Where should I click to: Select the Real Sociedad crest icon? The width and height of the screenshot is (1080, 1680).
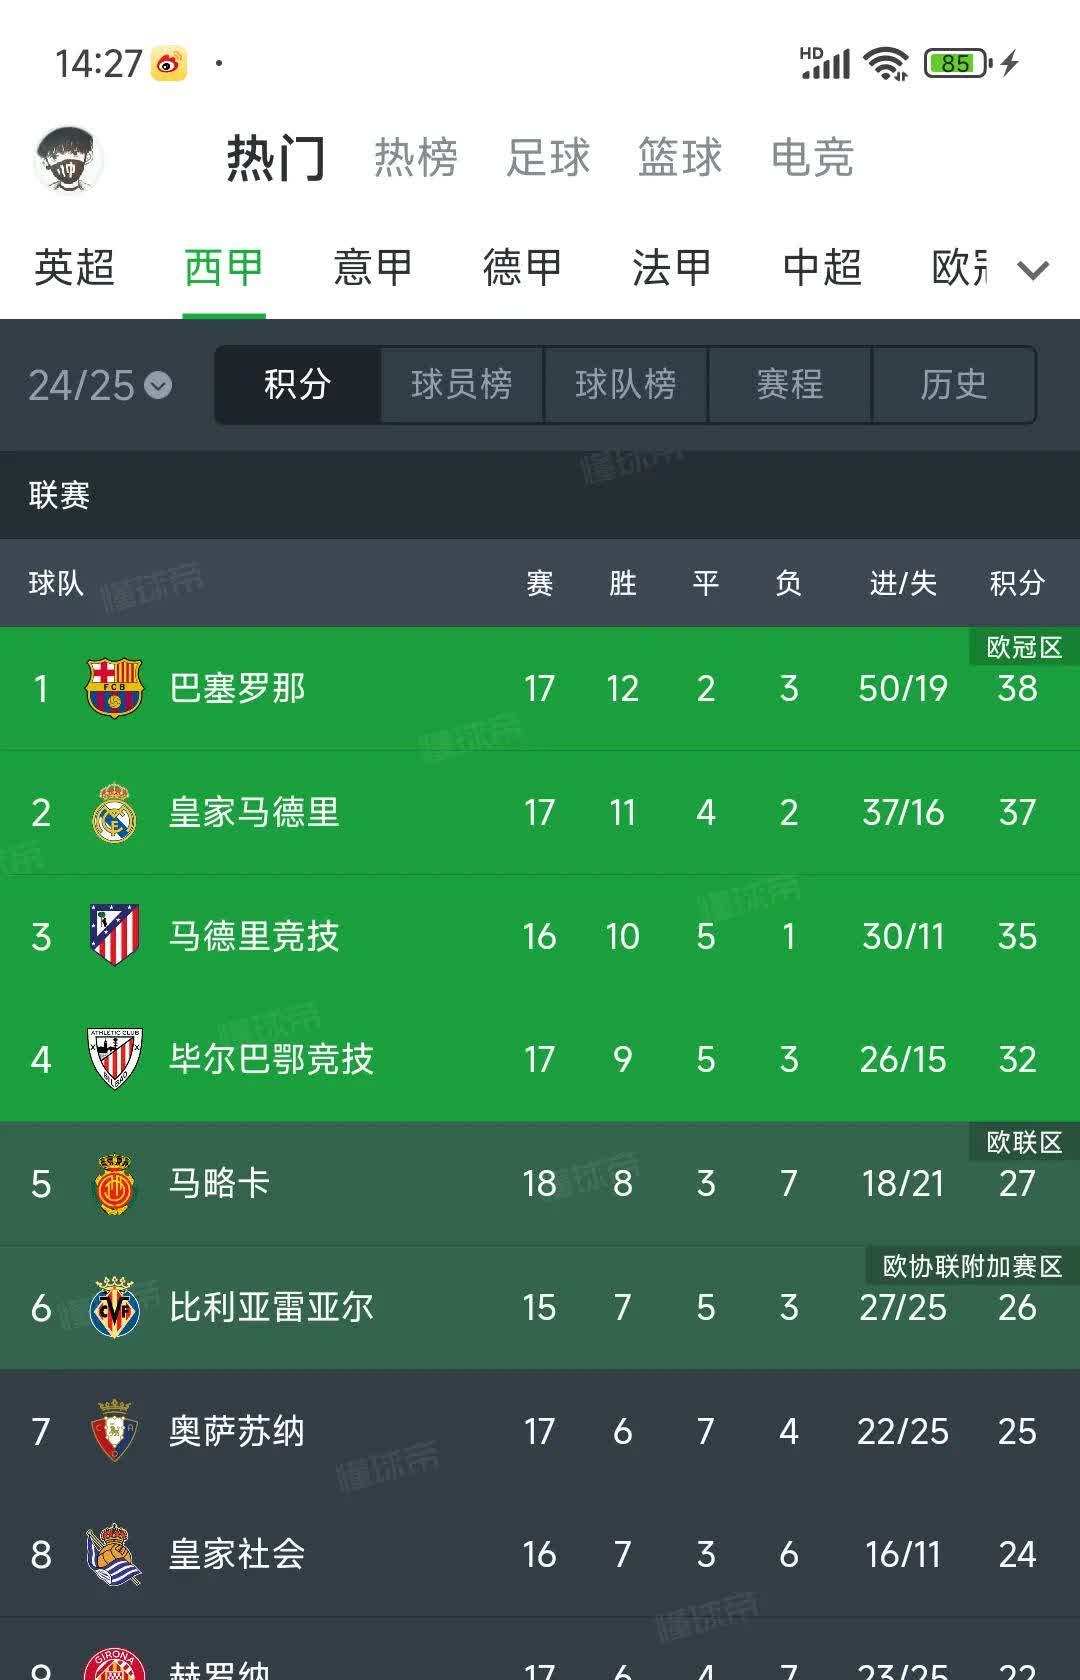click(x=114, y=1554)
